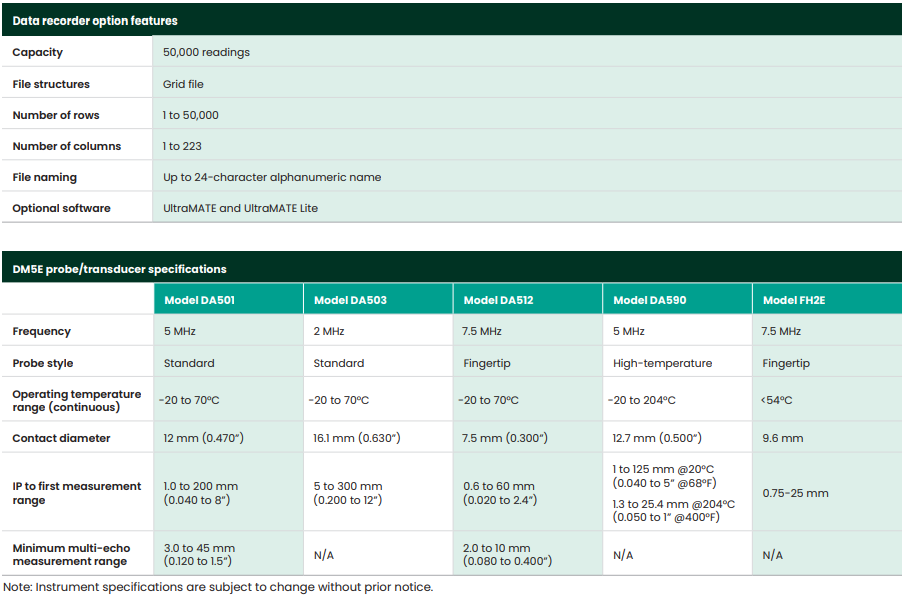Click the '0.75-25 mm' measurement range cell
Image resolution: width=906 pixels, height=597 pixels.
(x=795, y=493)
